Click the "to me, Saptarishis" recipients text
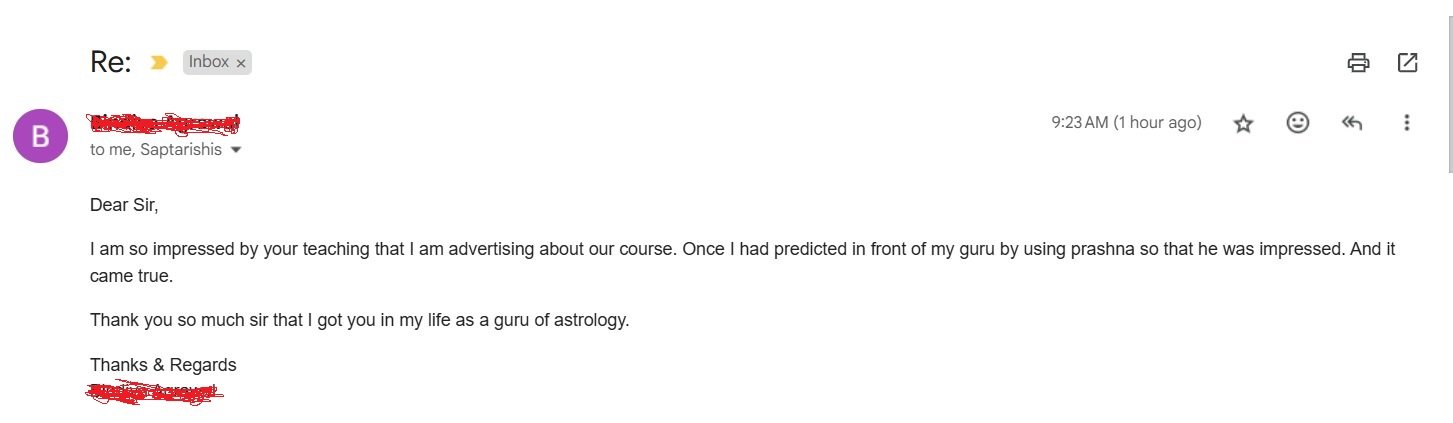The width and height of the screenshot is (1453, 423). click(156, 150)
